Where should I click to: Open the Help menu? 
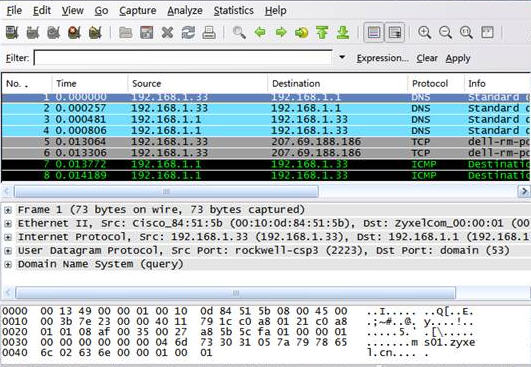(275, 11)
